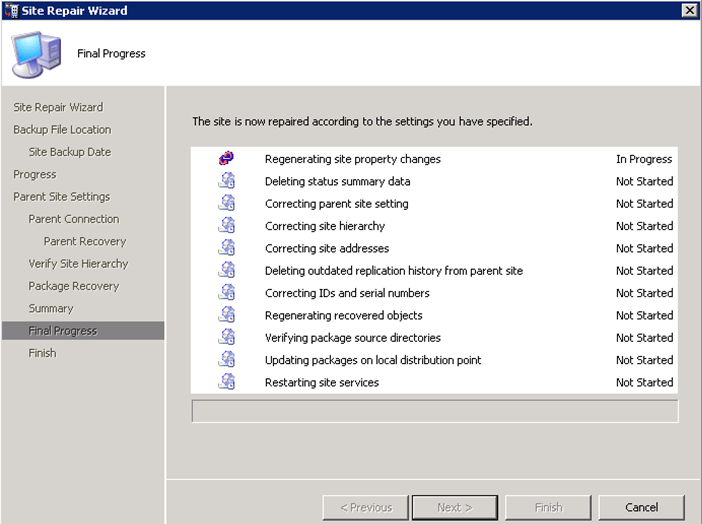Image resolution: width=702 pixels, height=524 pixels.
Task: Click the icon beside Correcting parent site setting
Action: click(x=227, y=203)
